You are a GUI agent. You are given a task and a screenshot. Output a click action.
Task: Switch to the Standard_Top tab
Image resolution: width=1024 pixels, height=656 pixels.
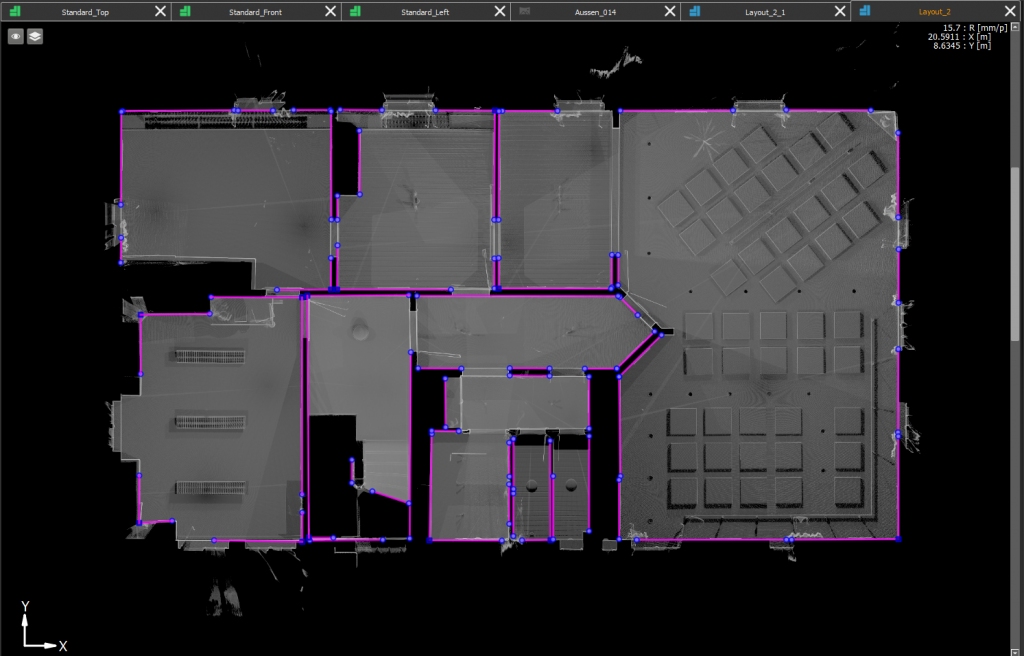tap(83, 12)
